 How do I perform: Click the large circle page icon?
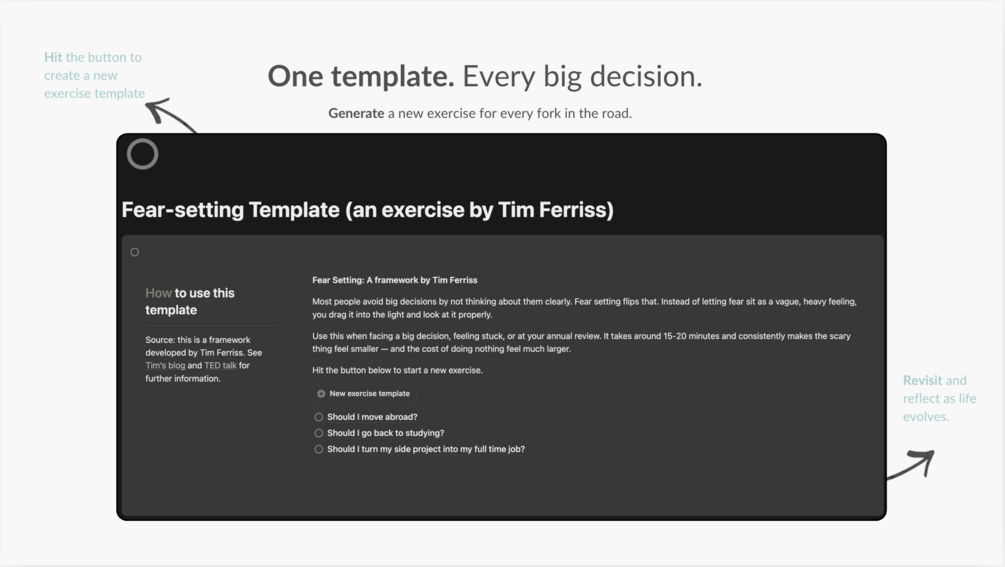(x=142, y=154)
